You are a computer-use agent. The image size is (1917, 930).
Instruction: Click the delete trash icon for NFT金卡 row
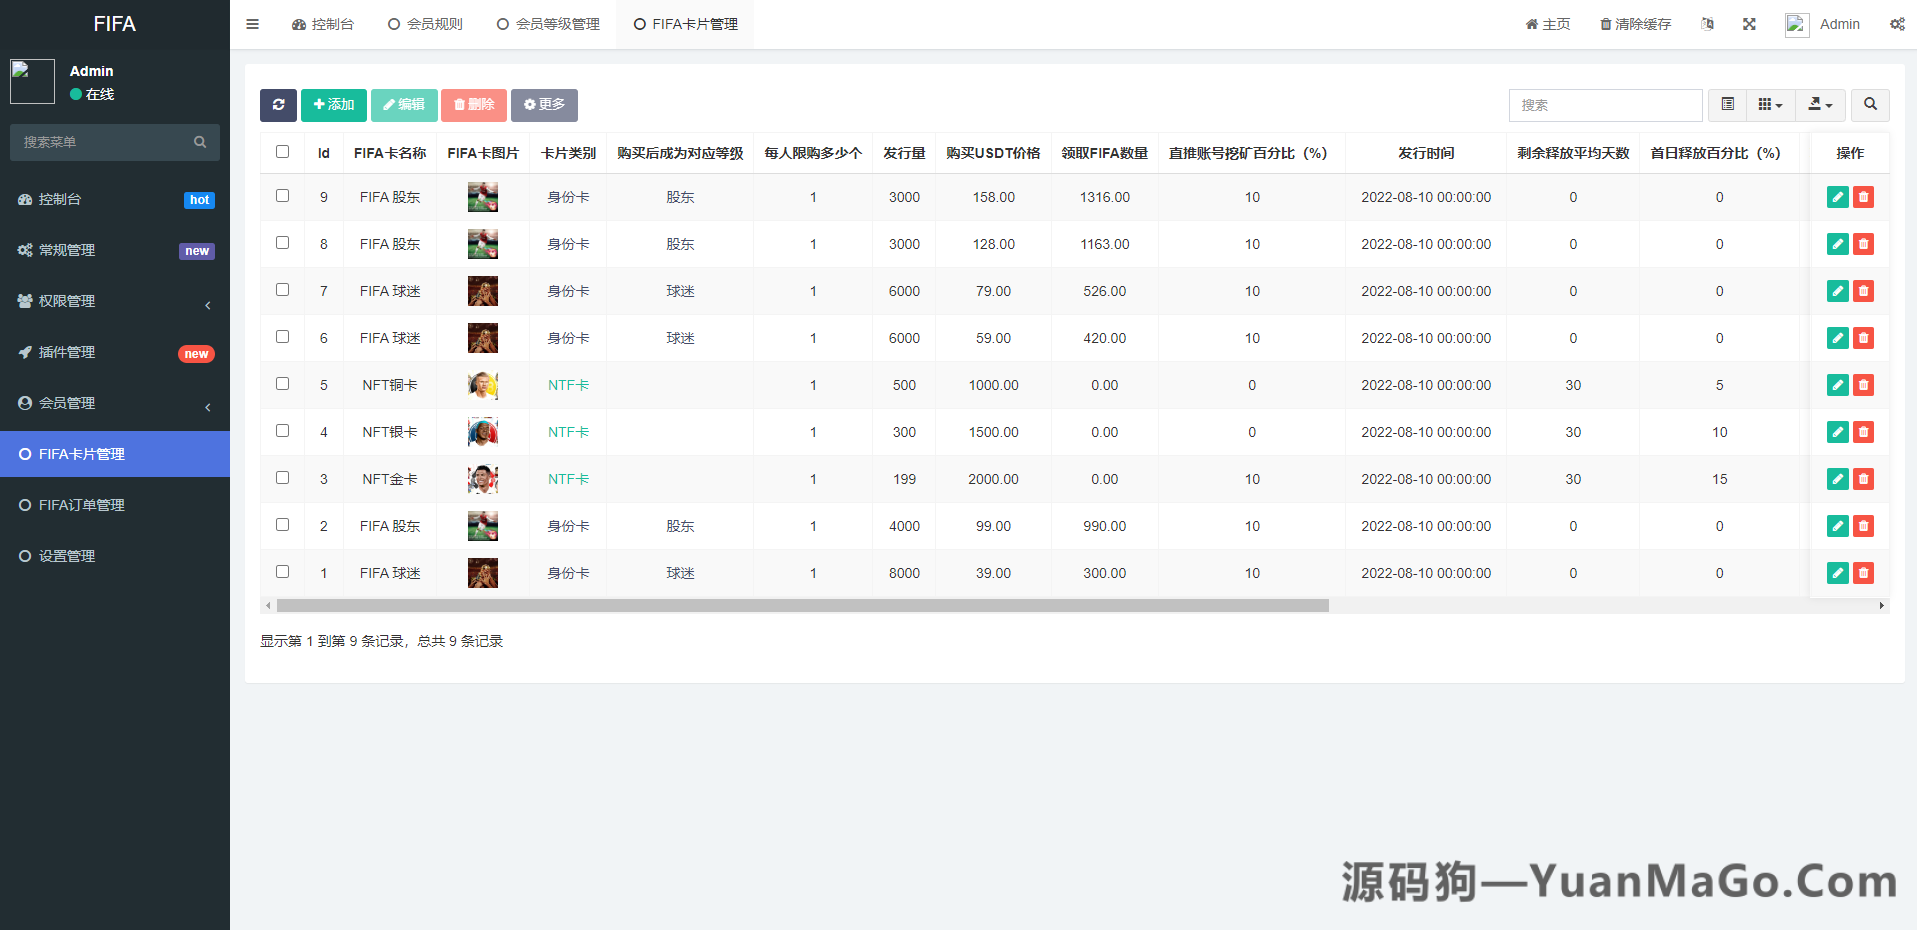coord(1863,479)
